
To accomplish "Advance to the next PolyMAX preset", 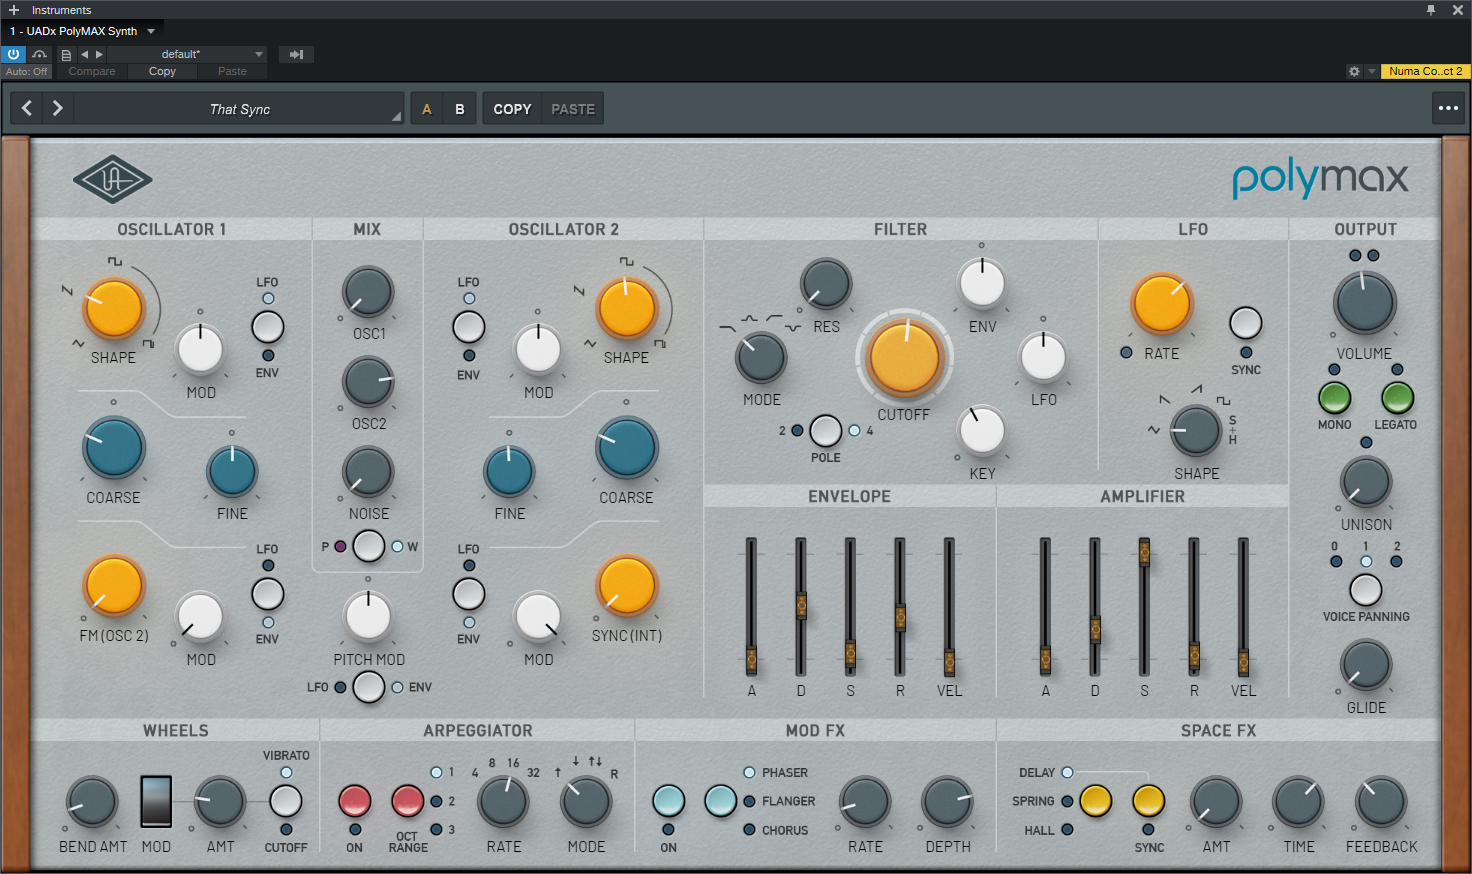I will click(58, 108).
